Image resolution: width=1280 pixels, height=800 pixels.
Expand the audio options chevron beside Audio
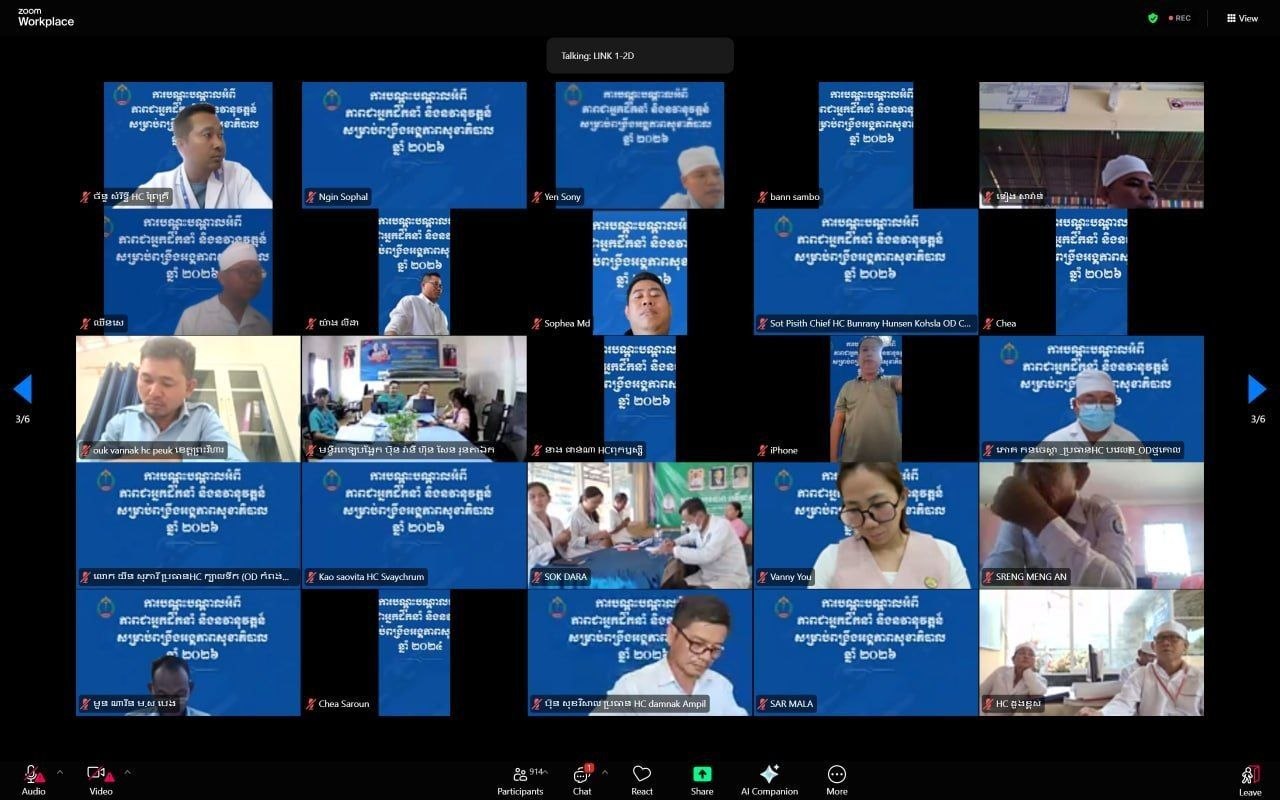(60, 772)
